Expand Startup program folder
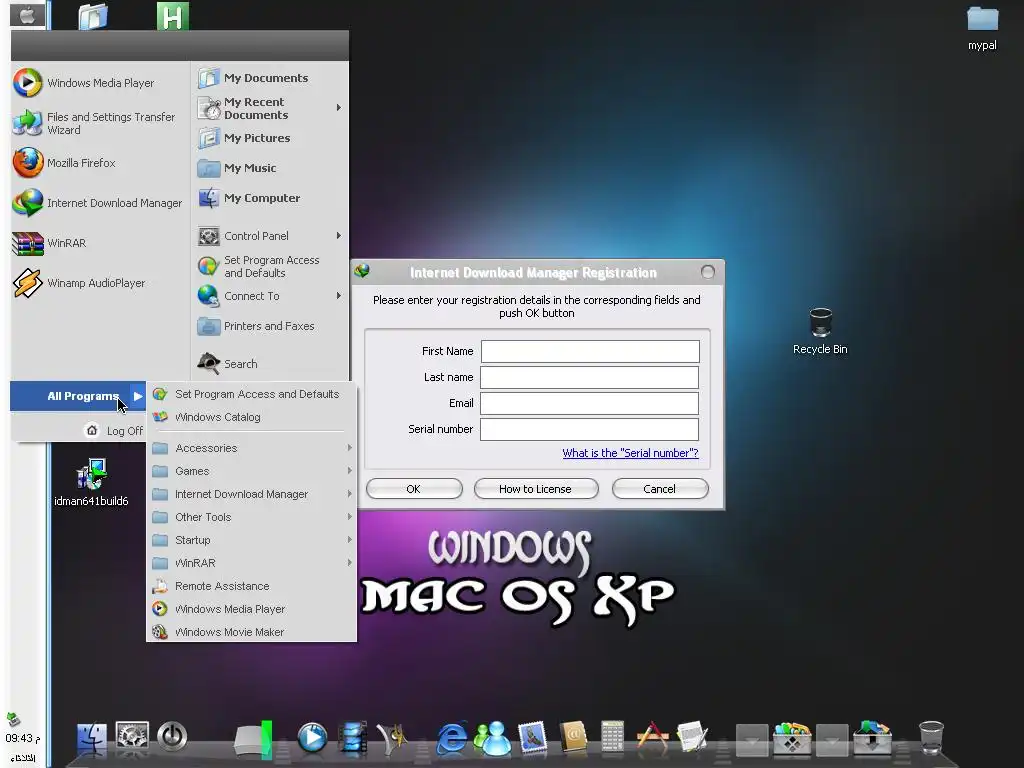Image resolution: width=1024 pixels, height=768 pixels. click(x=252, y=540)
